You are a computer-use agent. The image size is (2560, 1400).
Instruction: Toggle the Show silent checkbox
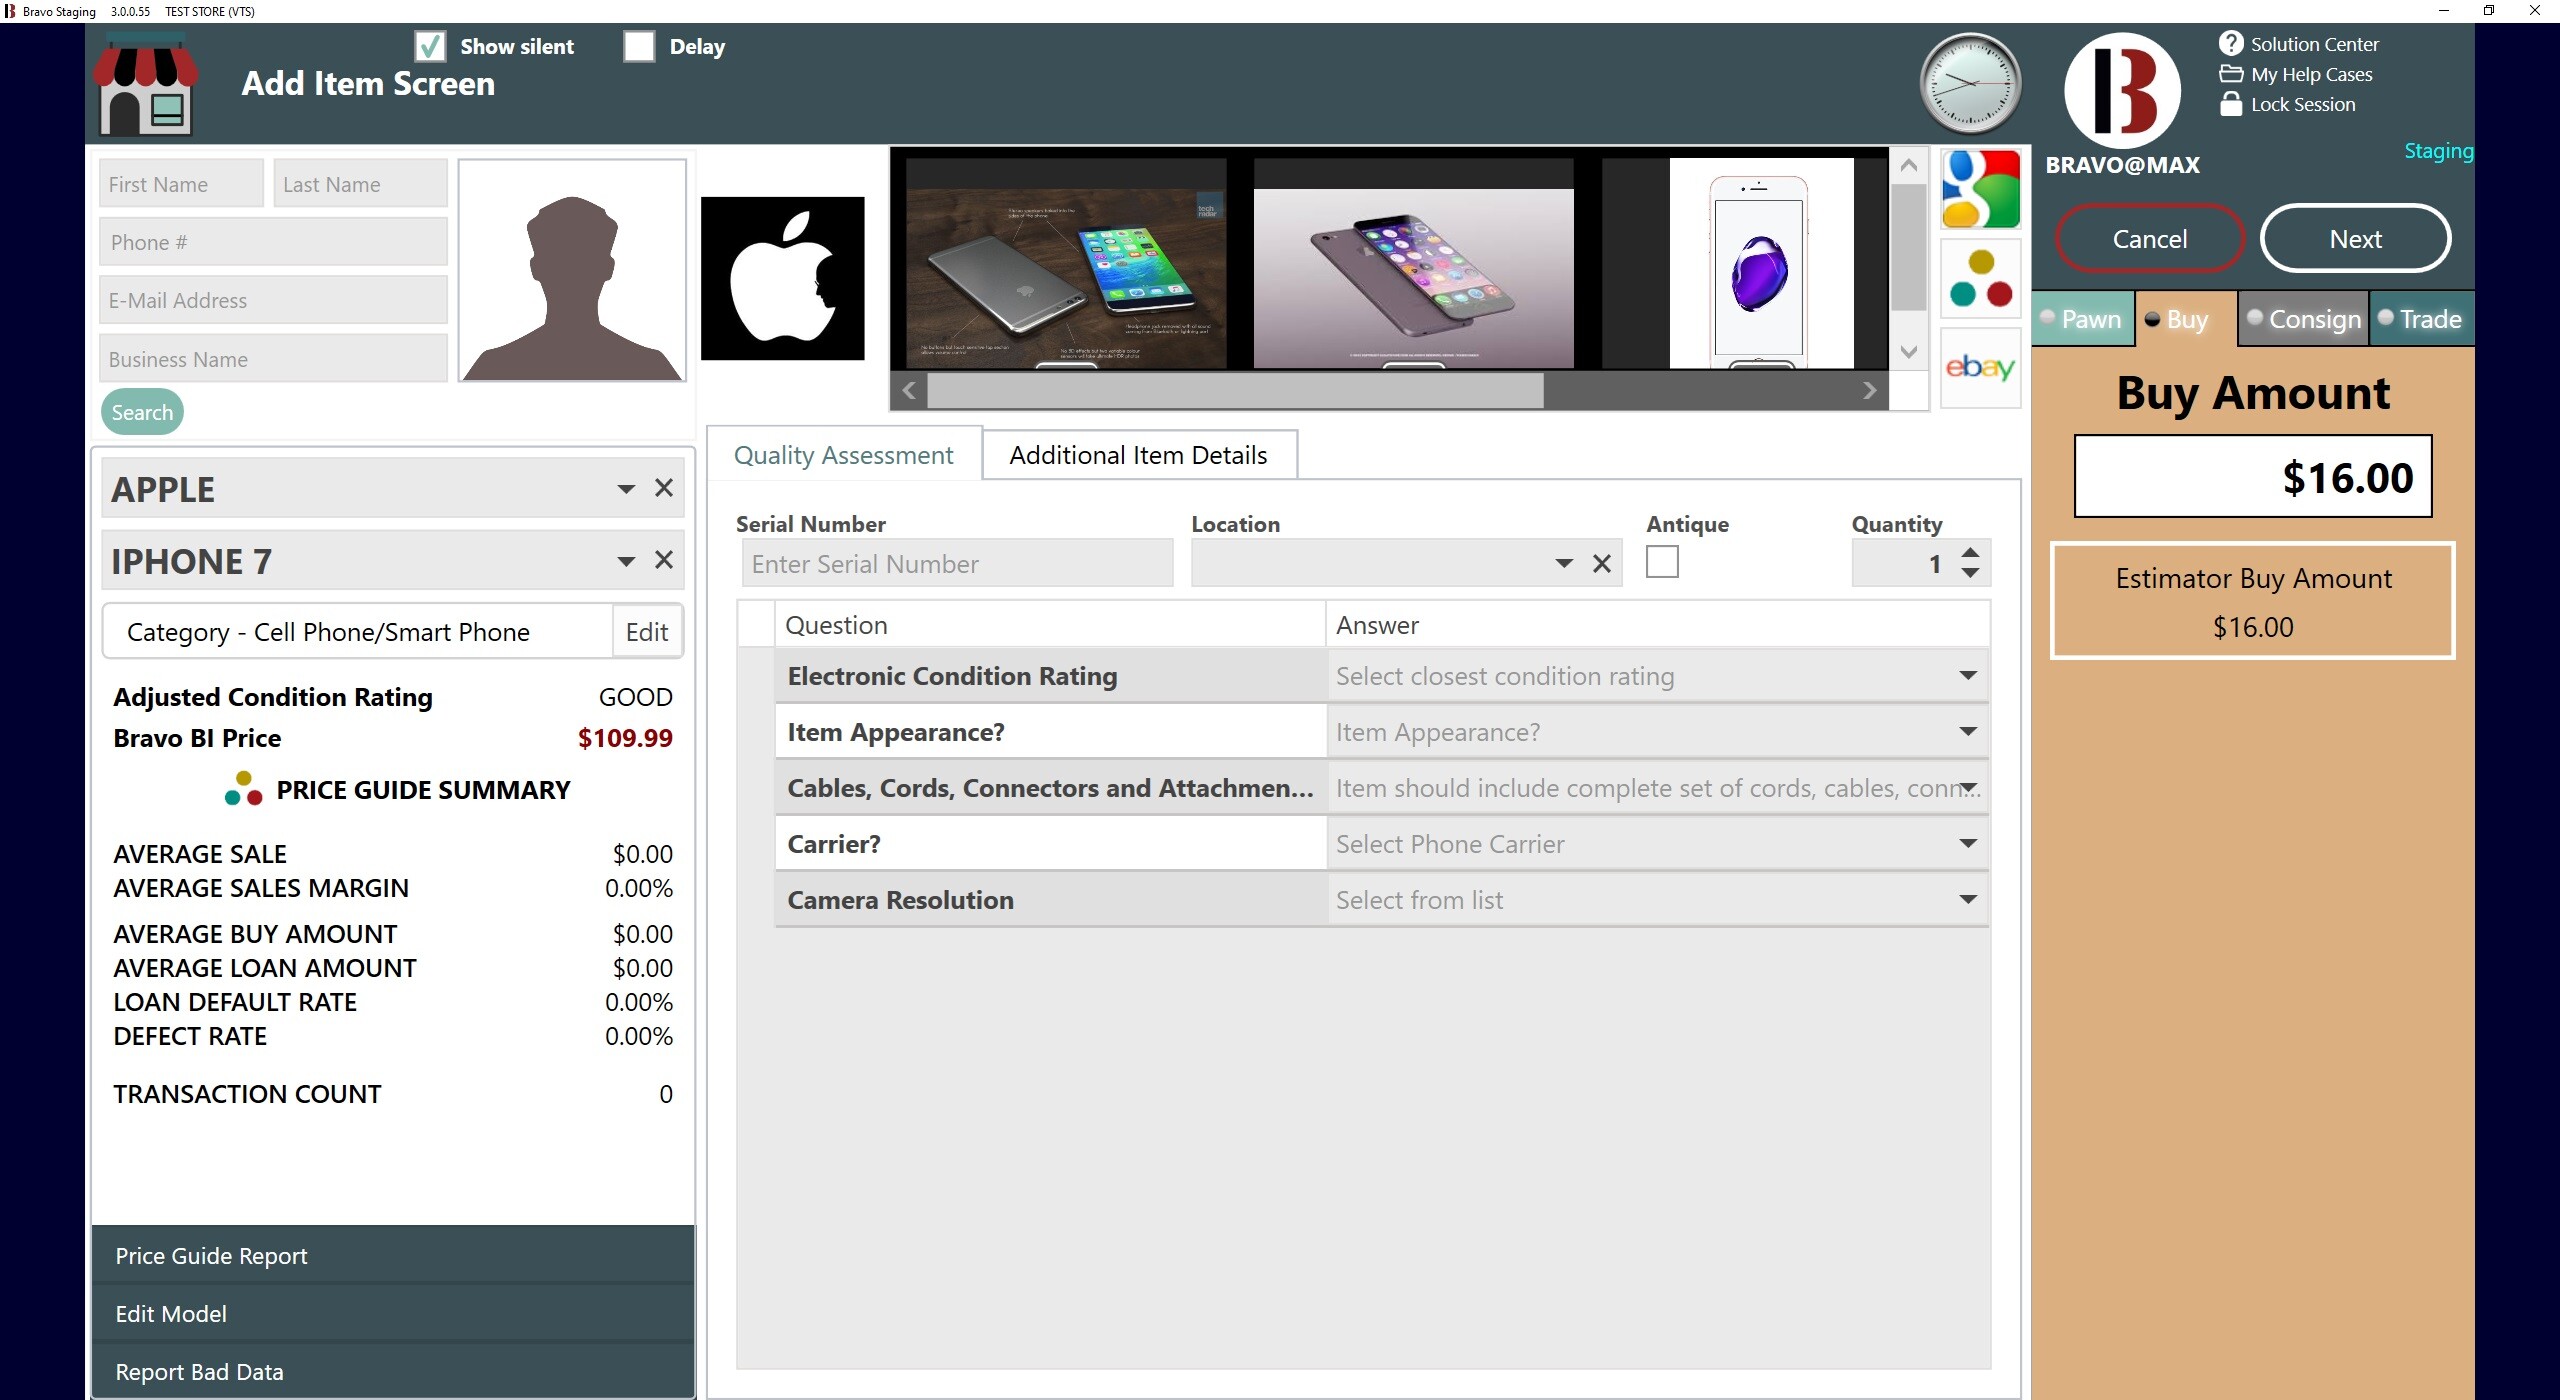[x=430, y=46]
